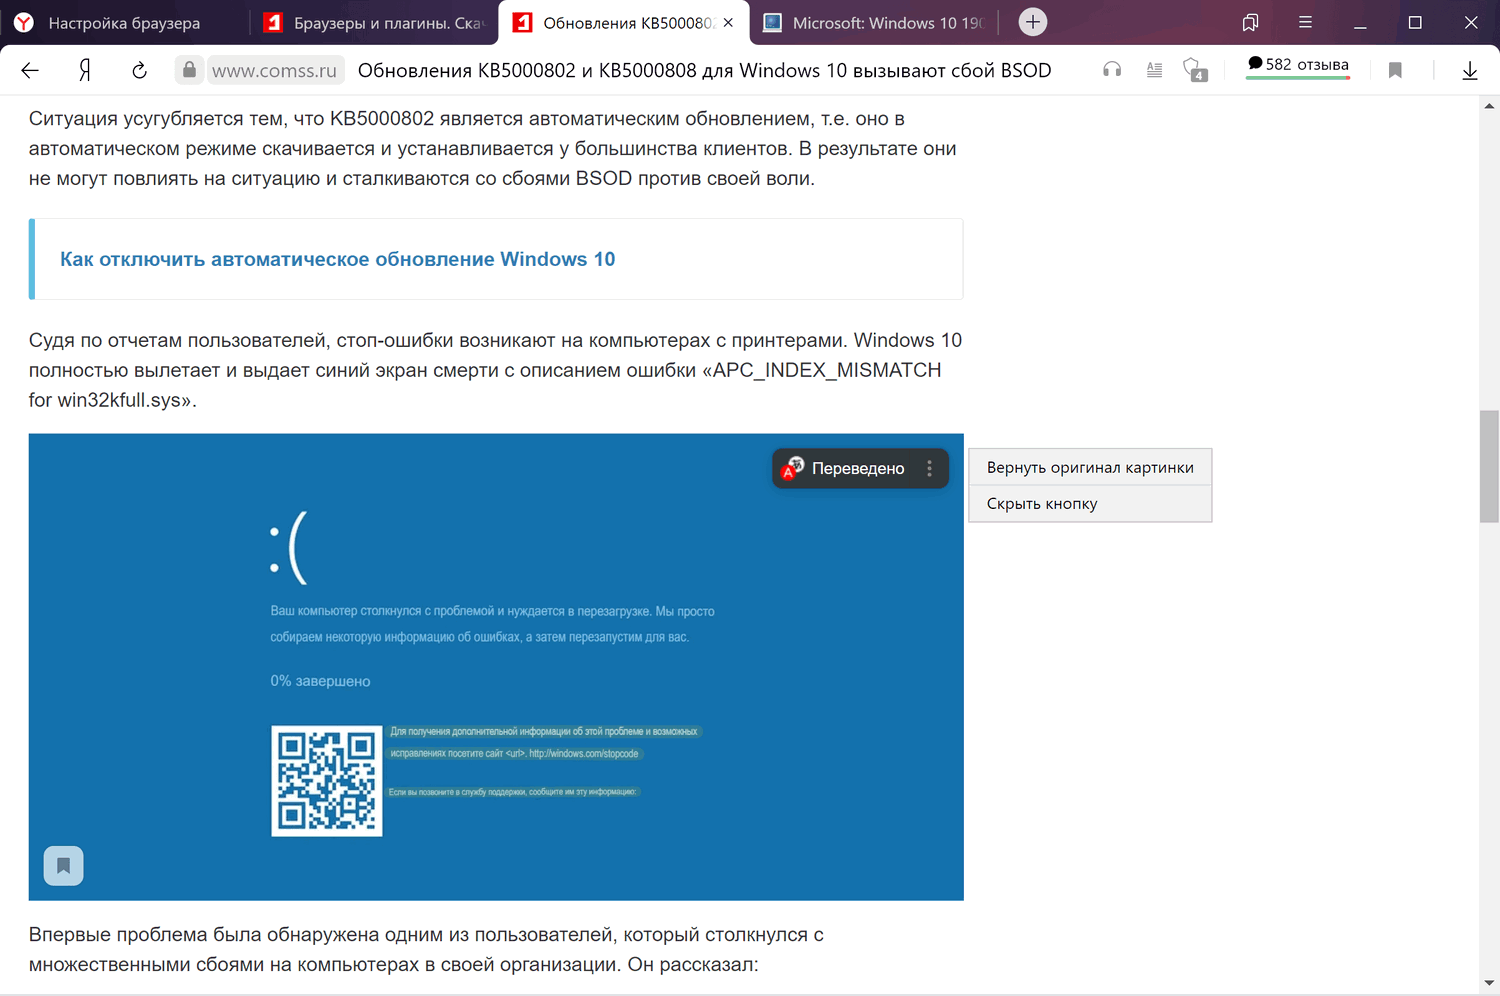Click the scrollbar down arrow
Screen dimensions: 1500x996
(1489, 984)
